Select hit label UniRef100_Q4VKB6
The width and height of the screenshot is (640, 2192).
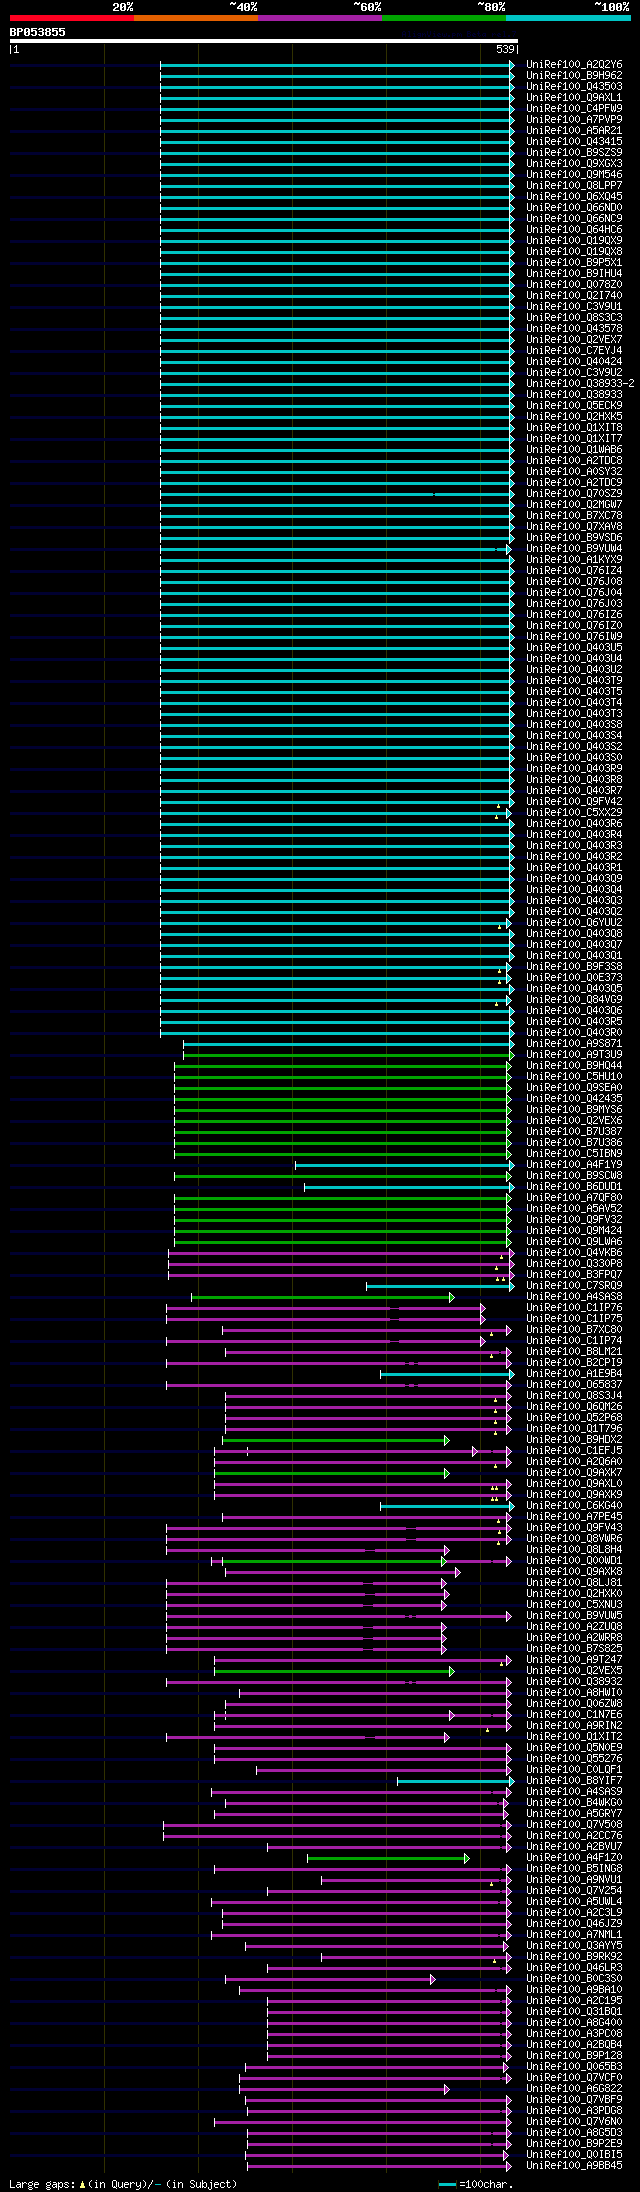point(574,1253)
